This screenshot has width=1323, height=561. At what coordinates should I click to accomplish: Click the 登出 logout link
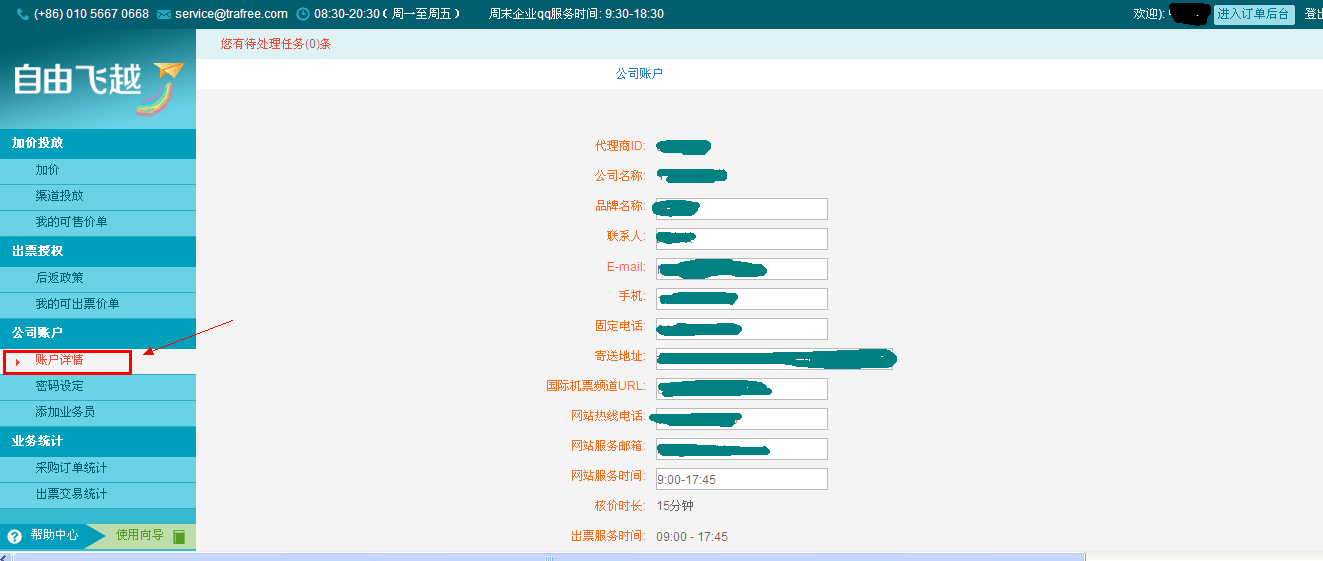1313,14
